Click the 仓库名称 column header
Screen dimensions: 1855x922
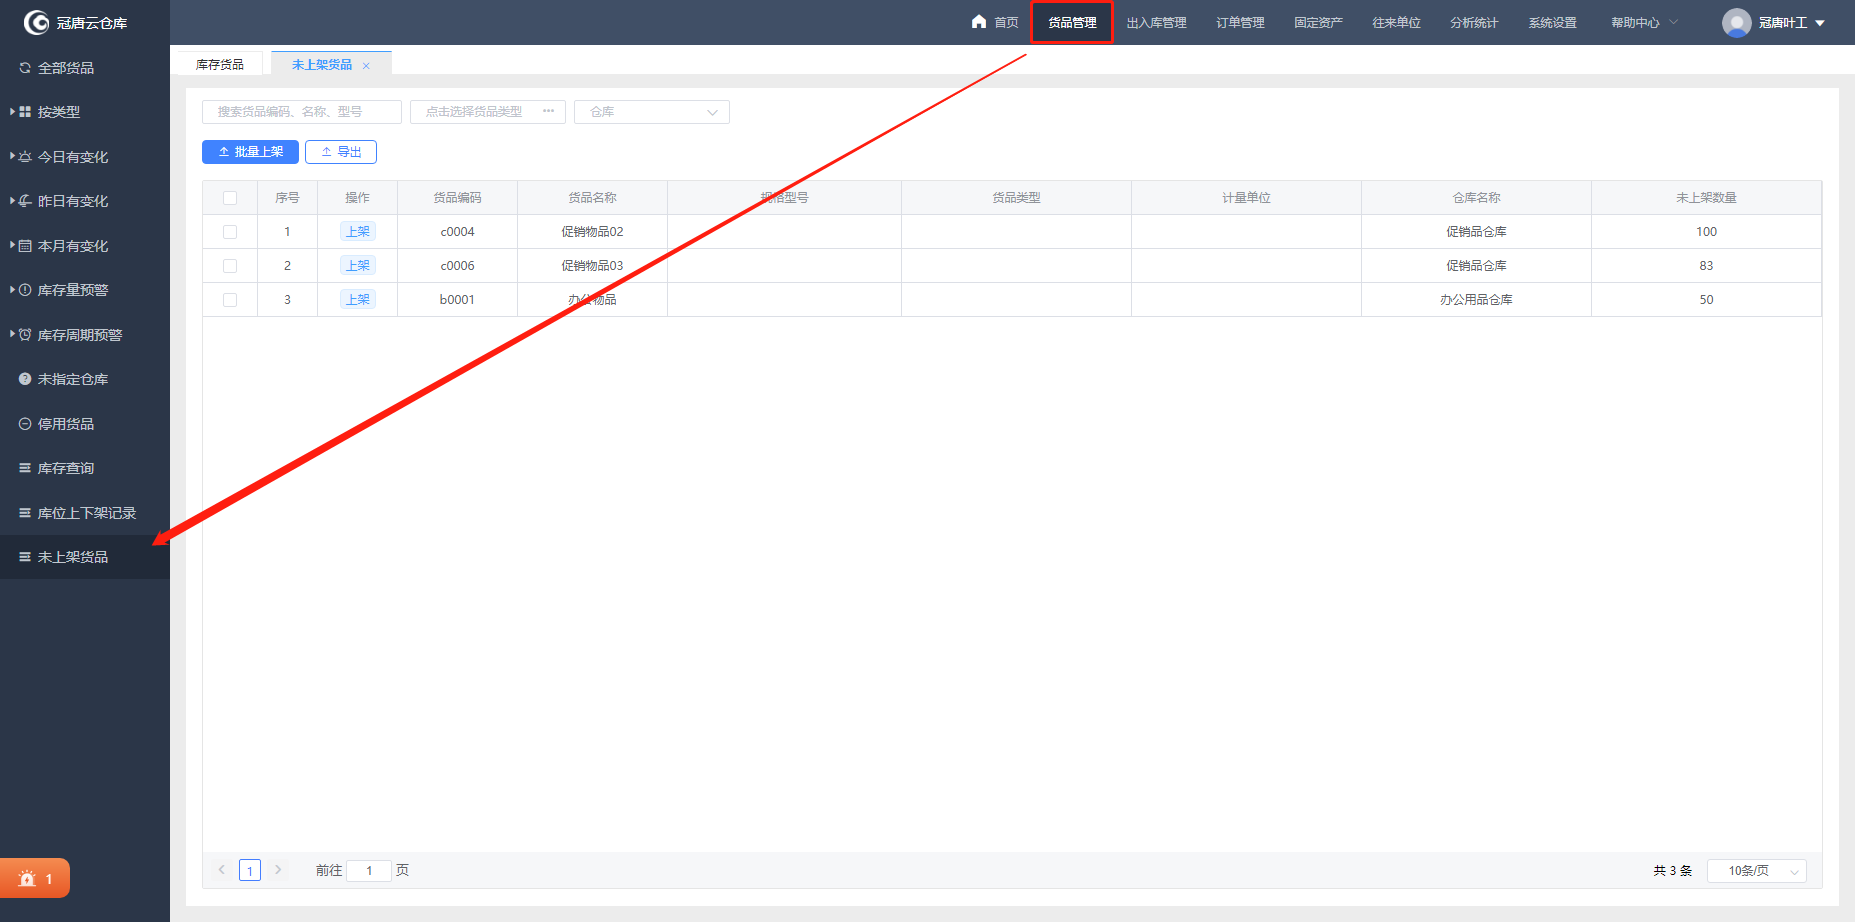[1476, 198]
